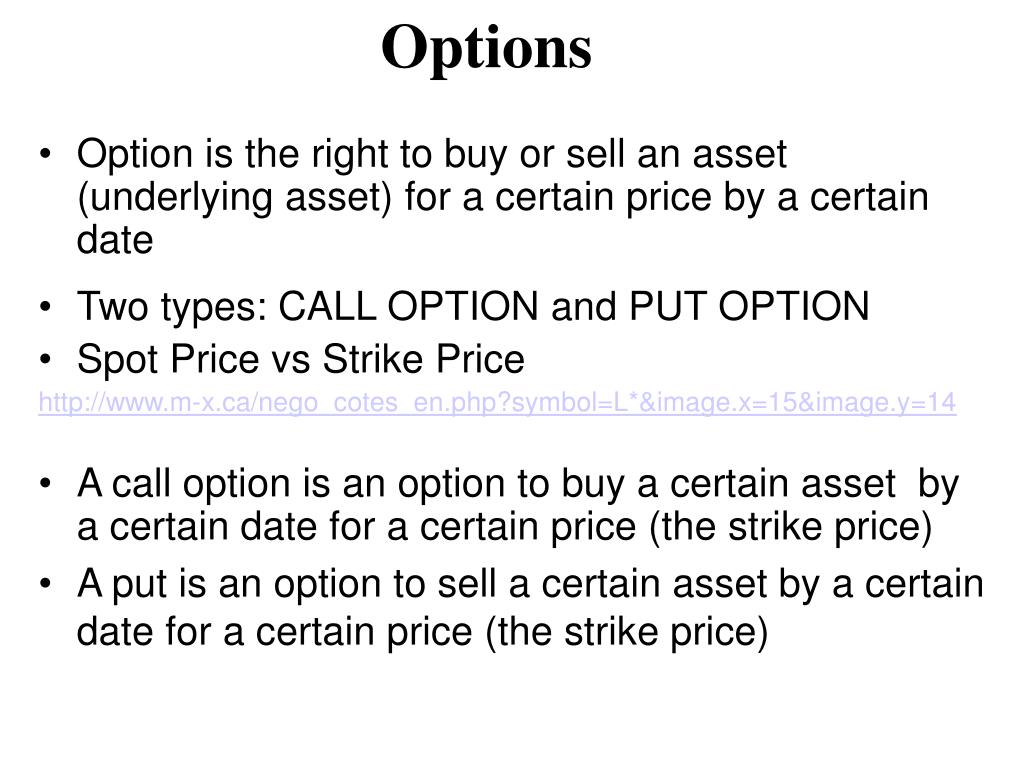The width and height of the screenshot is (1024, 768).
Task: Click the "(underlying asset)" phrase
Action: 234,198
